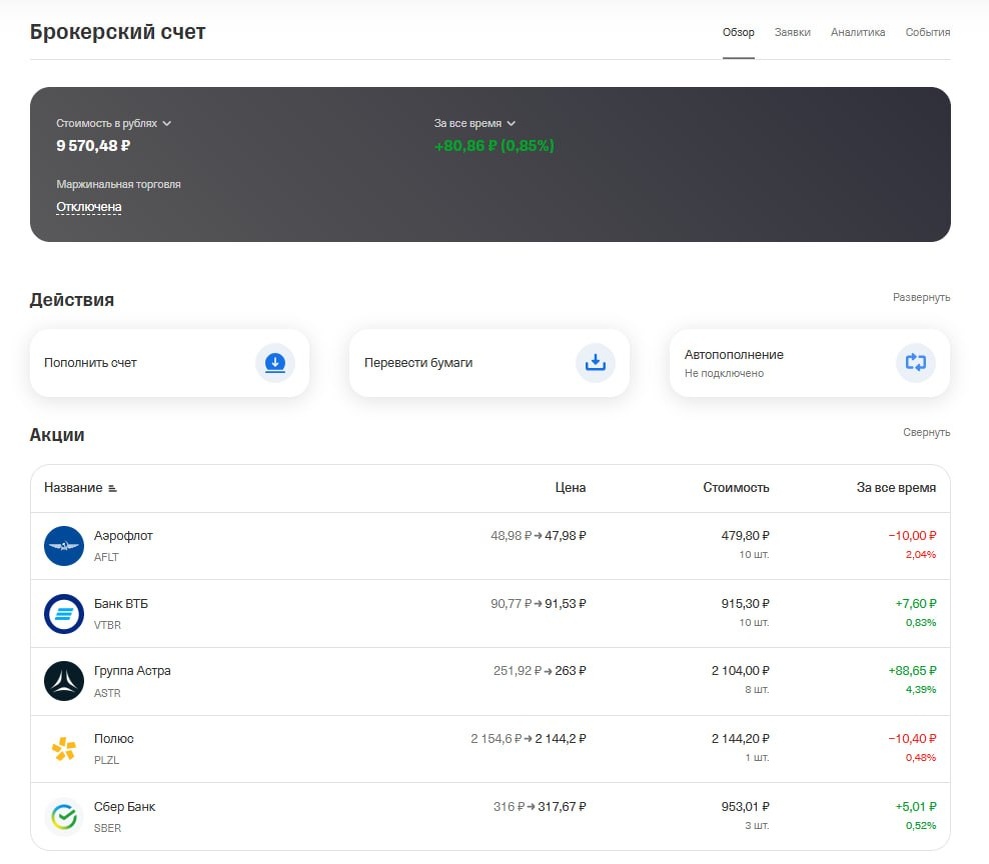Open the Банк ВТБ stock name

coord(120,604)
